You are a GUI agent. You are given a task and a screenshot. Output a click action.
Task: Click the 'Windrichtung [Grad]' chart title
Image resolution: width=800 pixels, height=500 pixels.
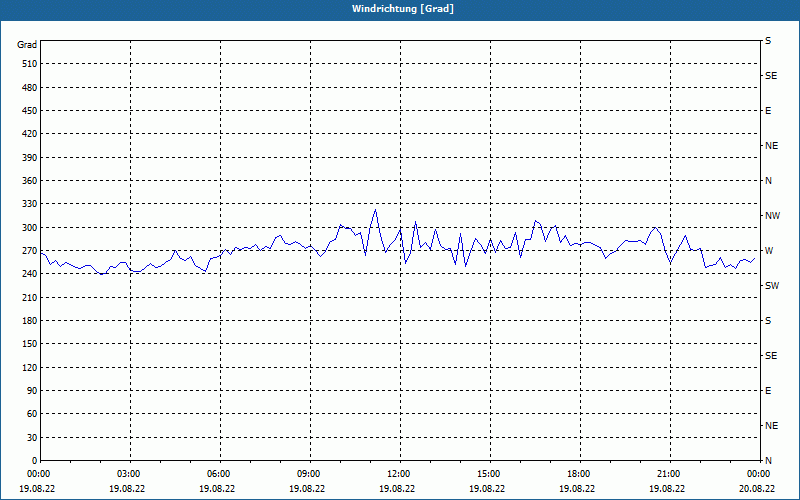(x=403, y=9)
